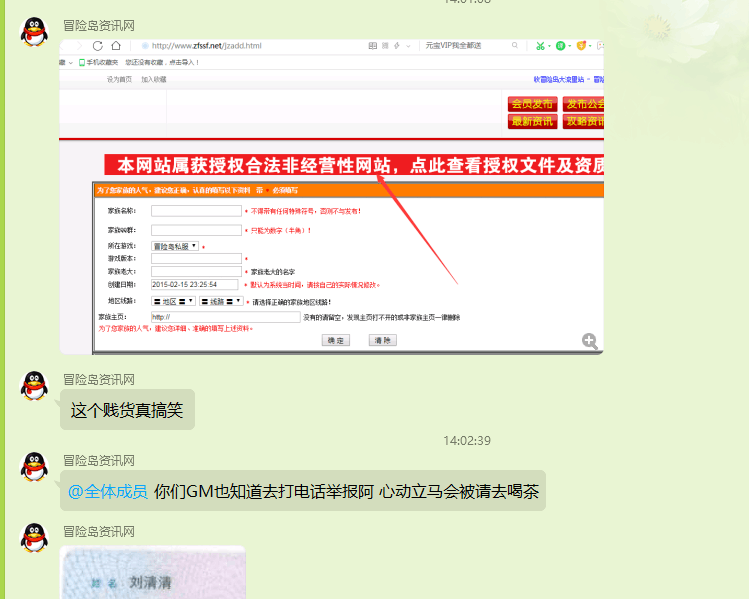Click the 家族名称 text input field
This screenshot has height=599, width=749.
point(196,211)
